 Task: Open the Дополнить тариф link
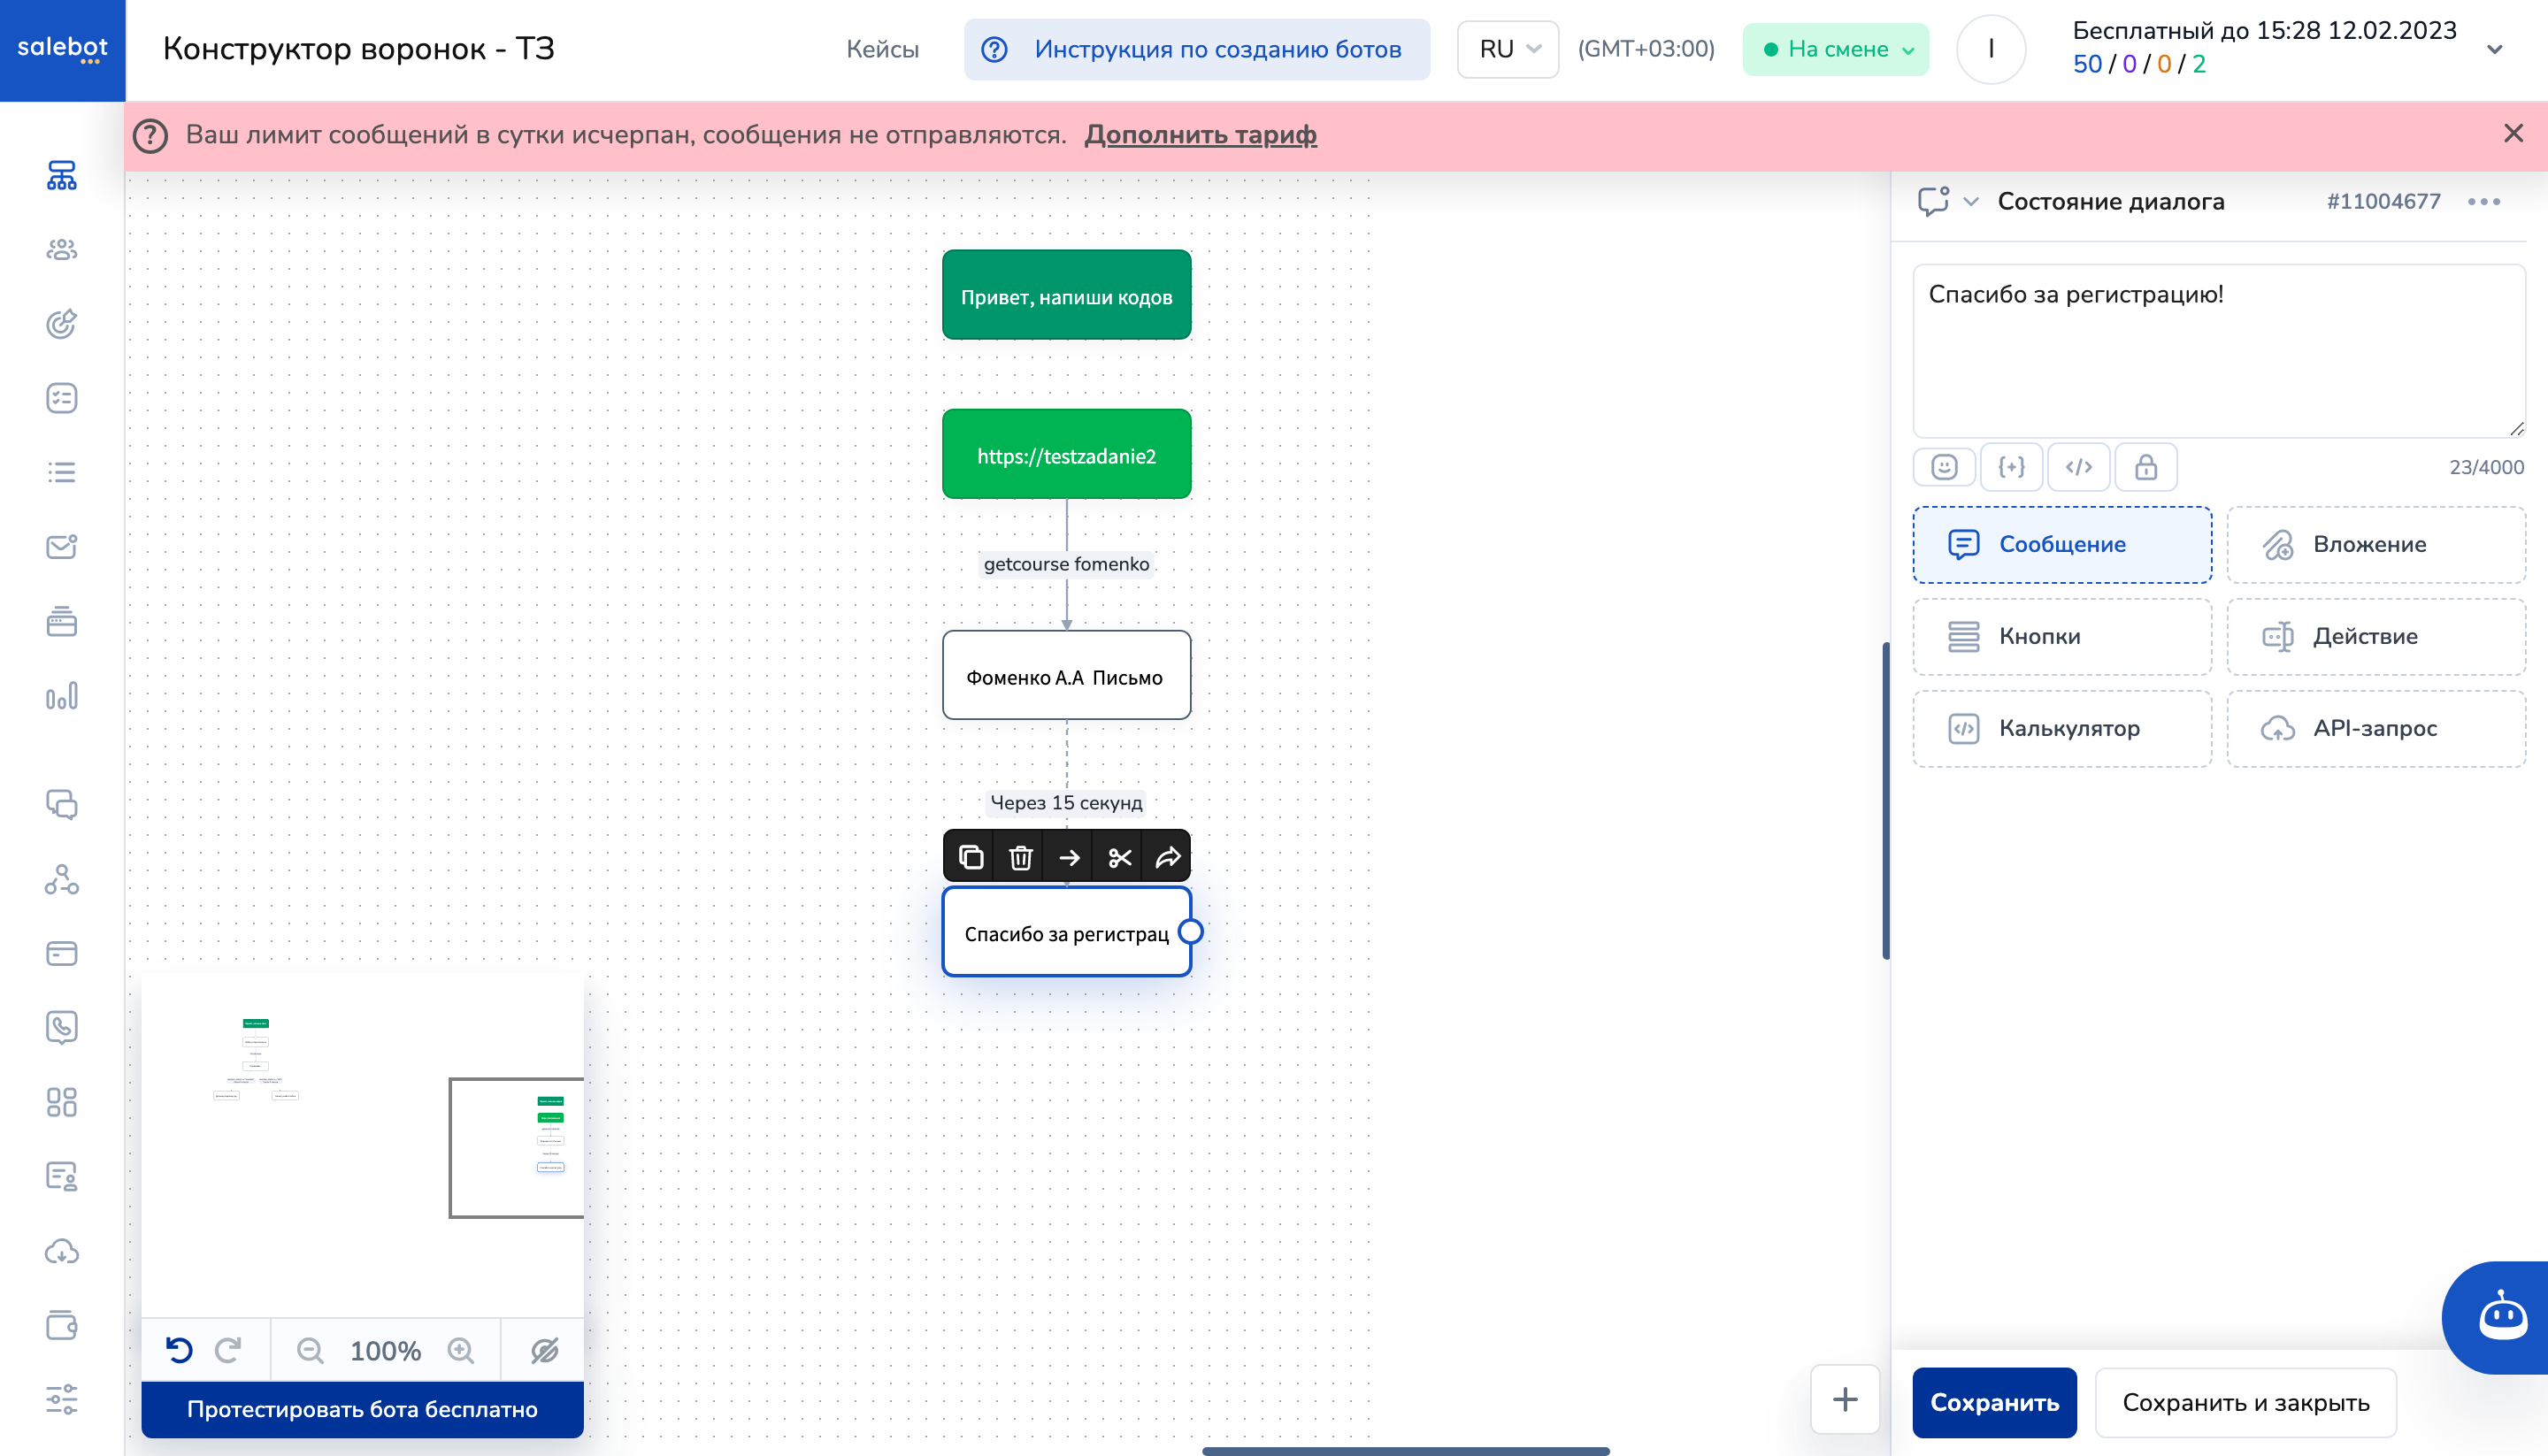coord(1200,134)
